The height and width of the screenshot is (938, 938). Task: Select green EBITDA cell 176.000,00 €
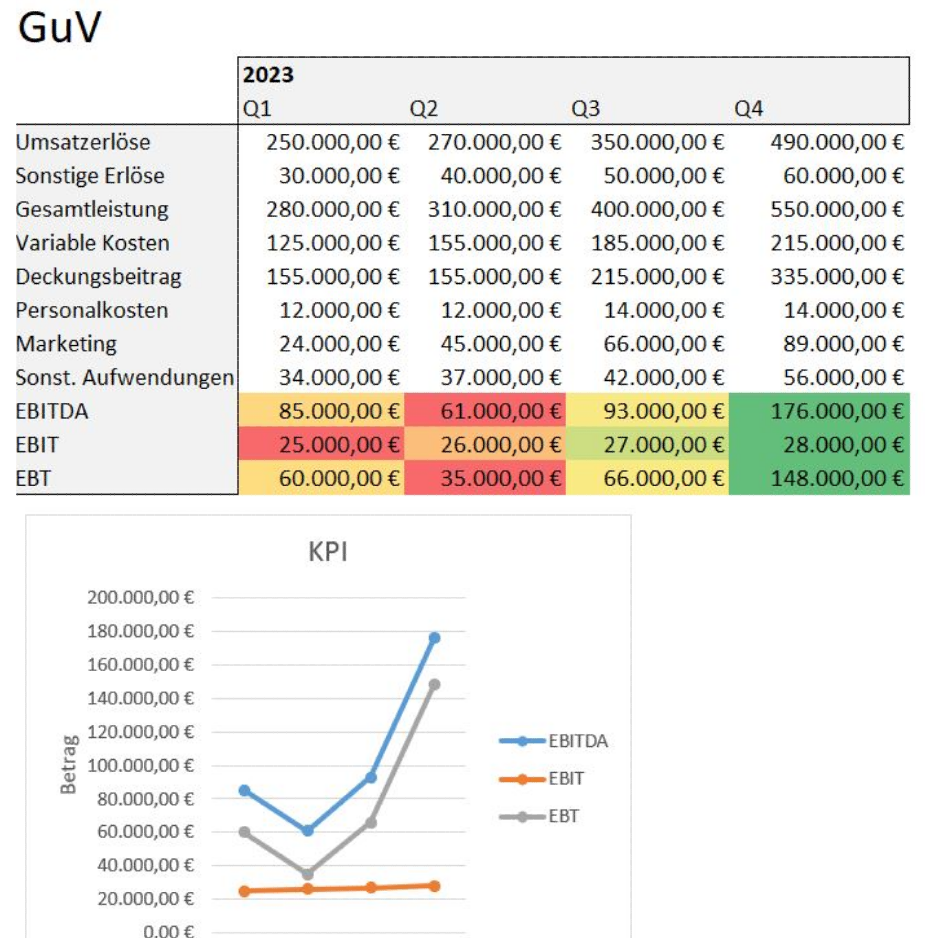(819, 410)
